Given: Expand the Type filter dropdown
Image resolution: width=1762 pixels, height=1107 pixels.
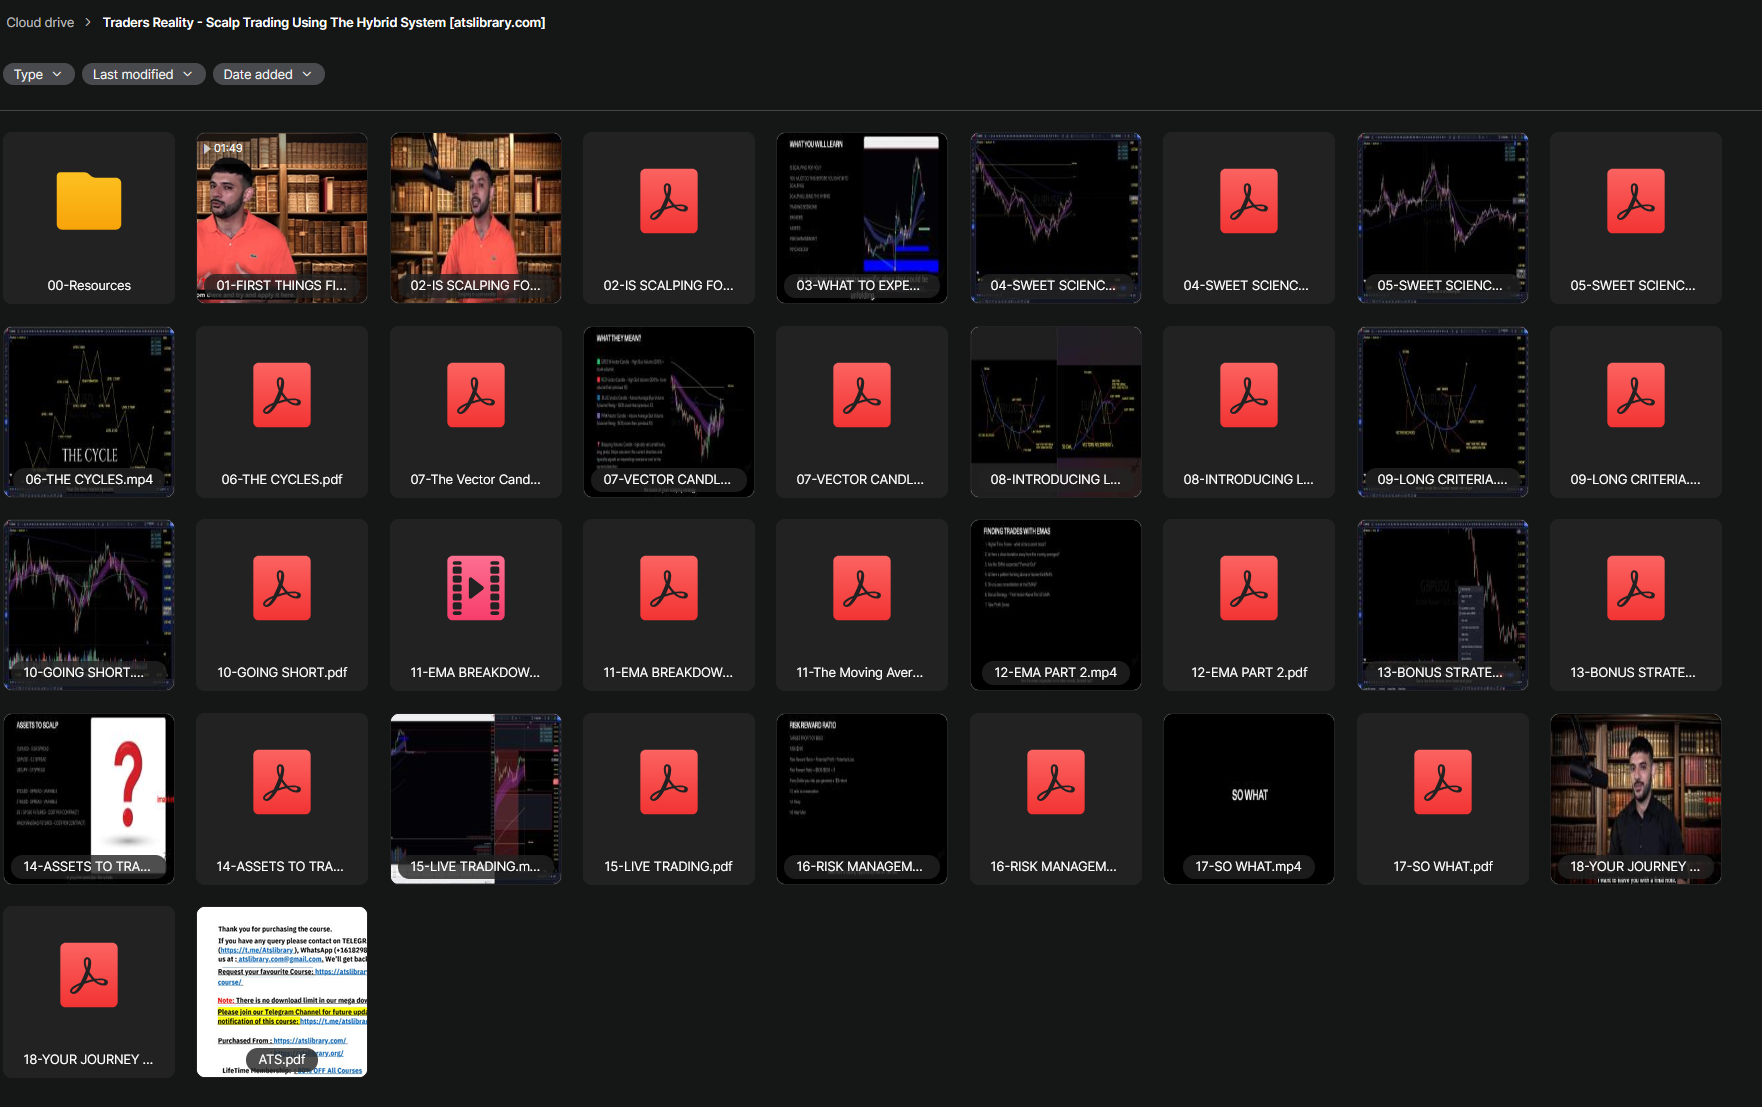Looking at the screenshot, I should (38, 74).
